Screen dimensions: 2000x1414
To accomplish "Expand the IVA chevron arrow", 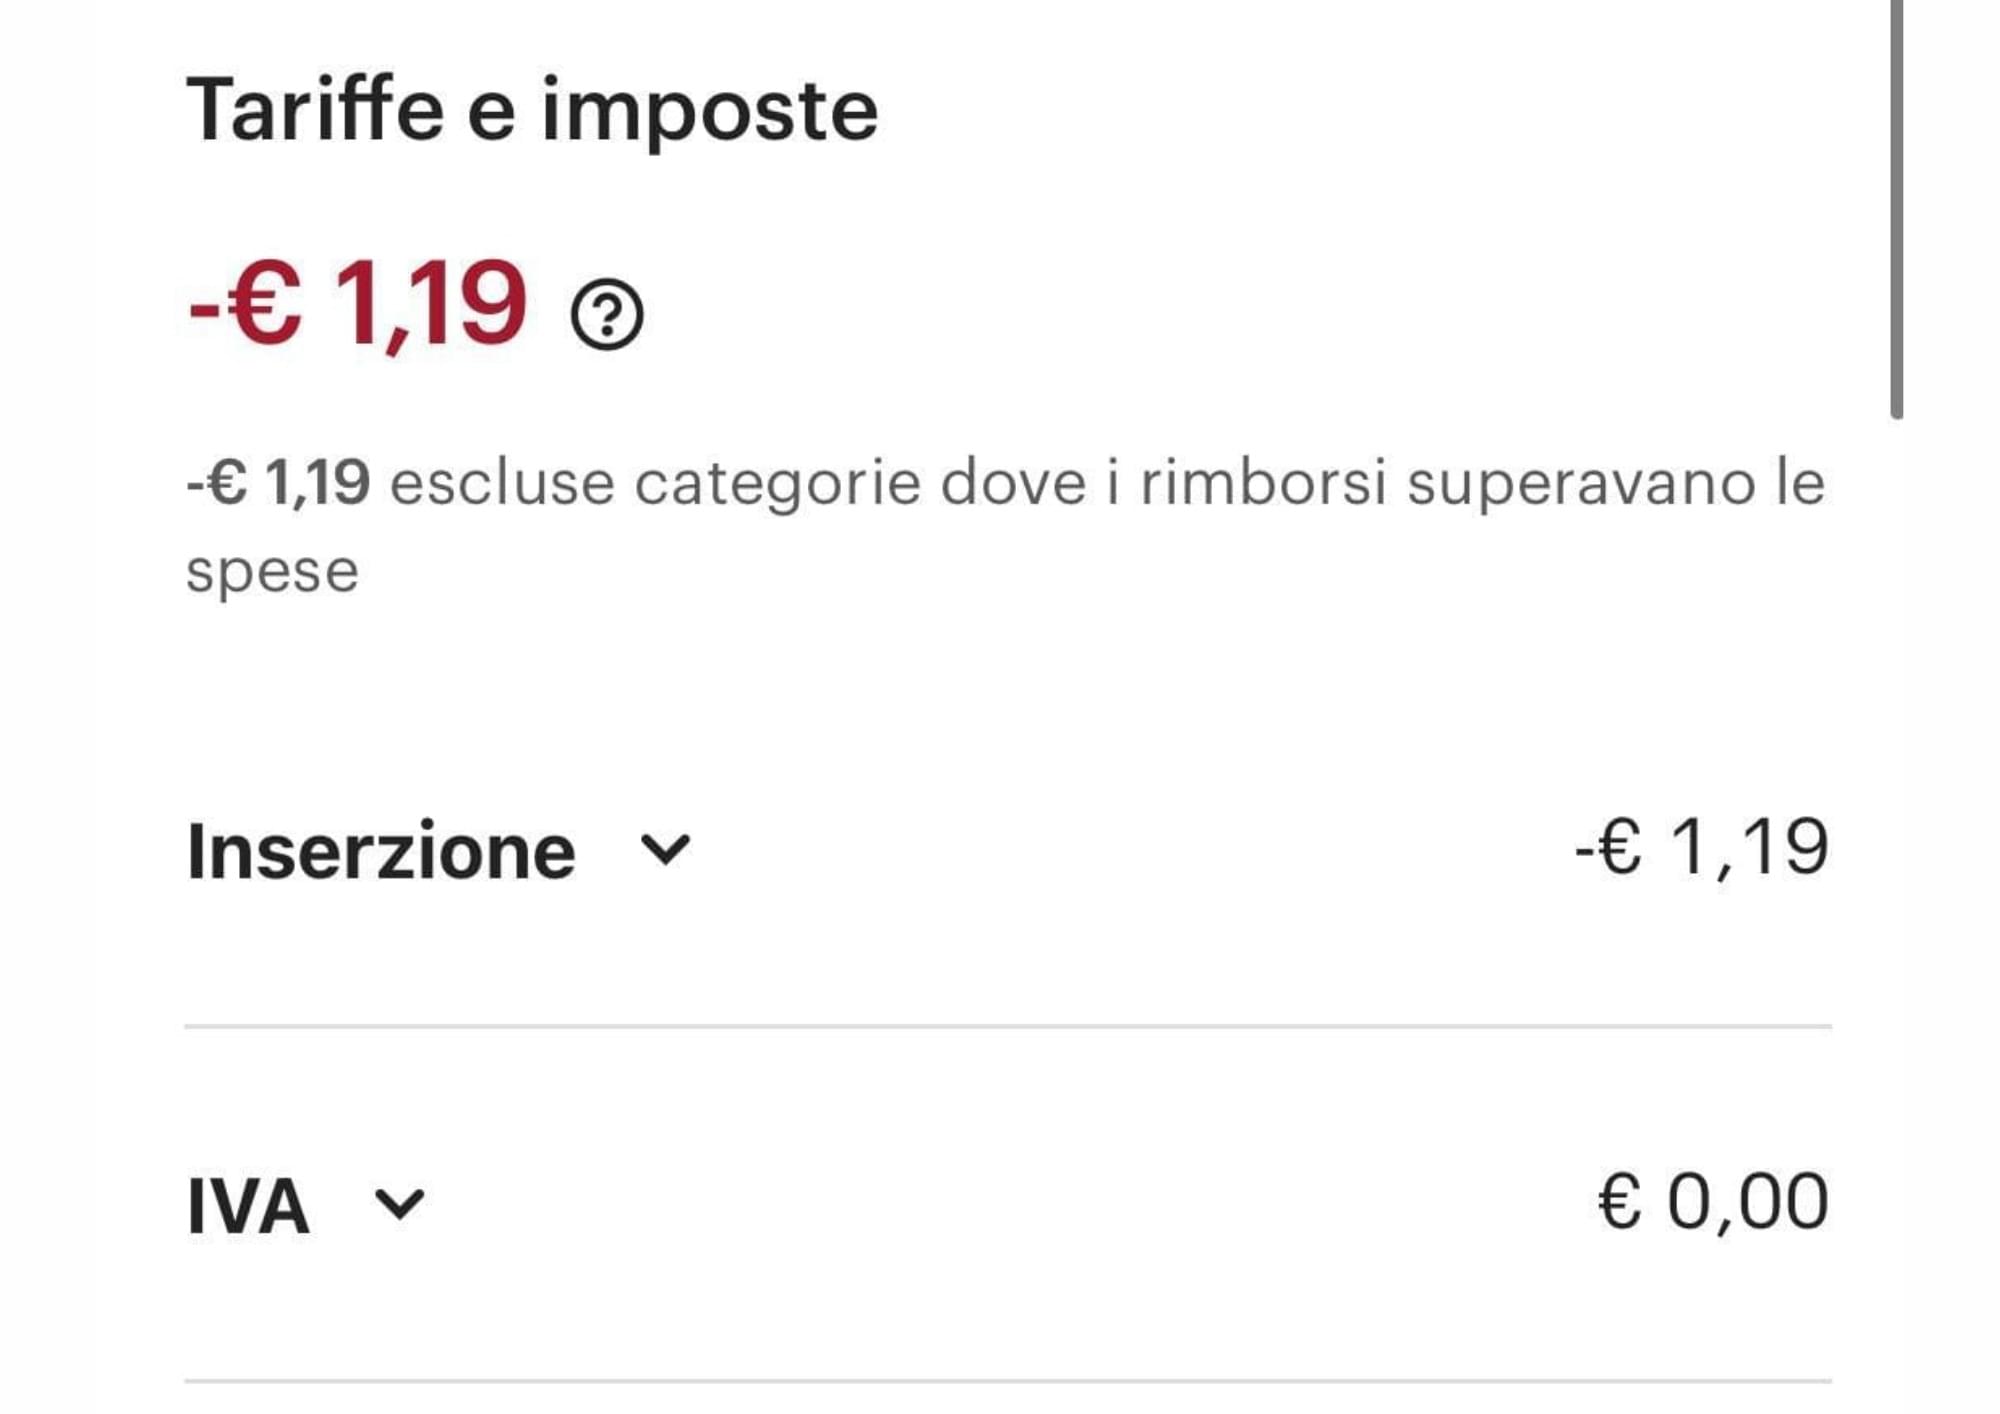I will 399,1204.
